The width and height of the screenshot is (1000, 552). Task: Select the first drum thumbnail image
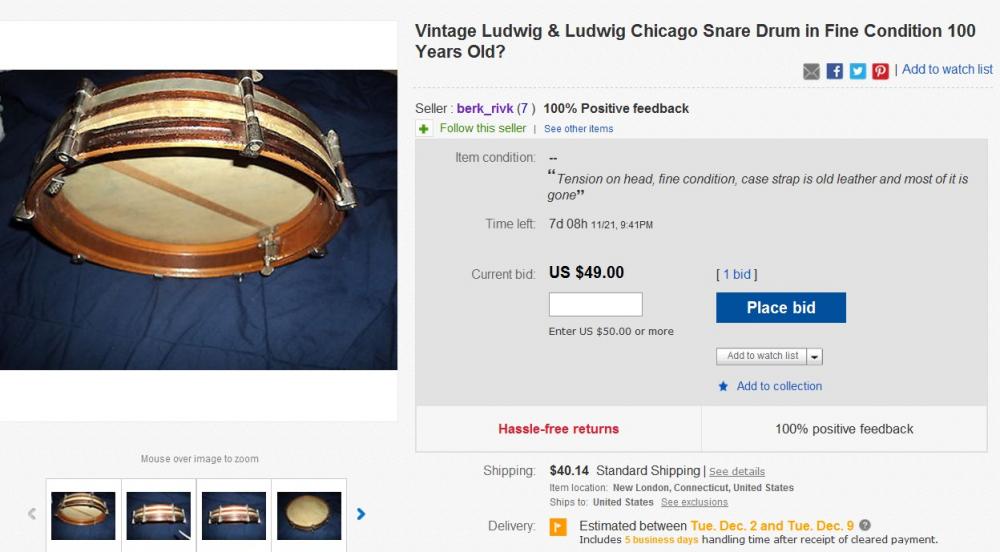click(x=83, y=515)
